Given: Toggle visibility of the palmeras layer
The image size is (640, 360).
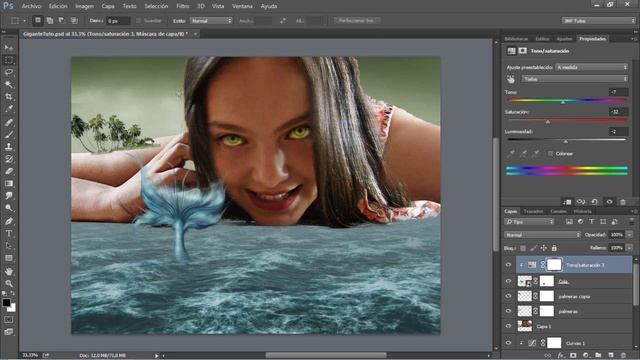Looking at the screenshot, I should [x=508, y=311].
